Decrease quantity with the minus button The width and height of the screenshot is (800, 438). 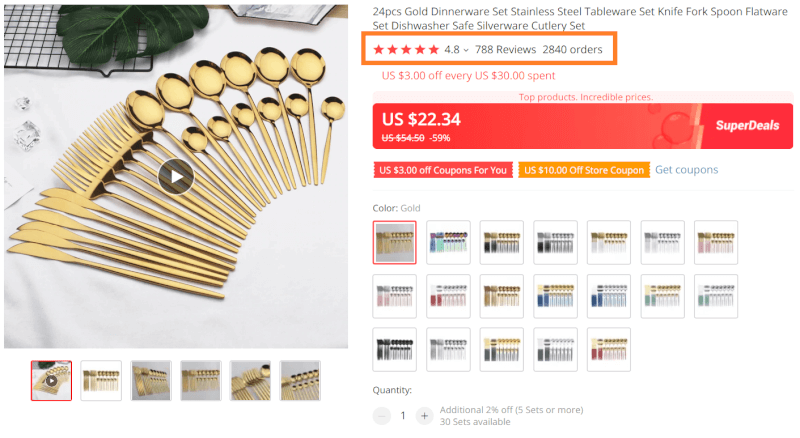pos(381,416)
